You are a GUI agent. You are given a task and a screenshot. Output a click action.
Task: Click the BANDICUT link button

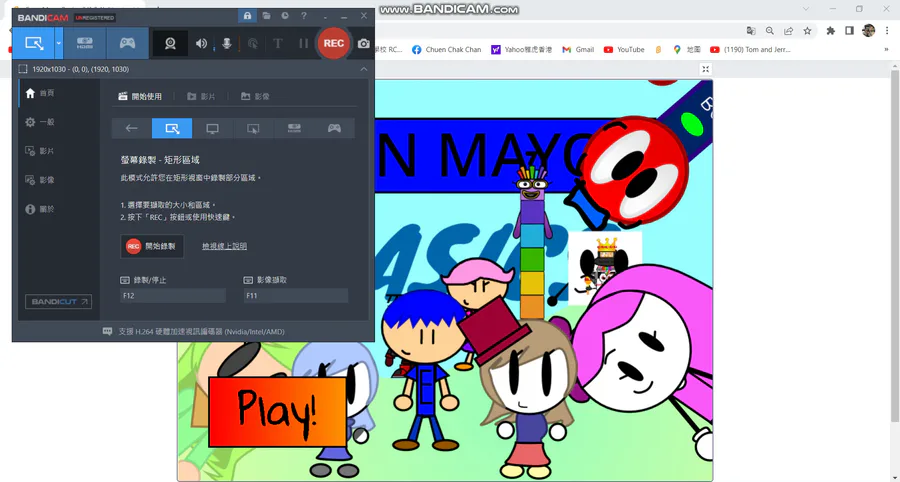59,302
